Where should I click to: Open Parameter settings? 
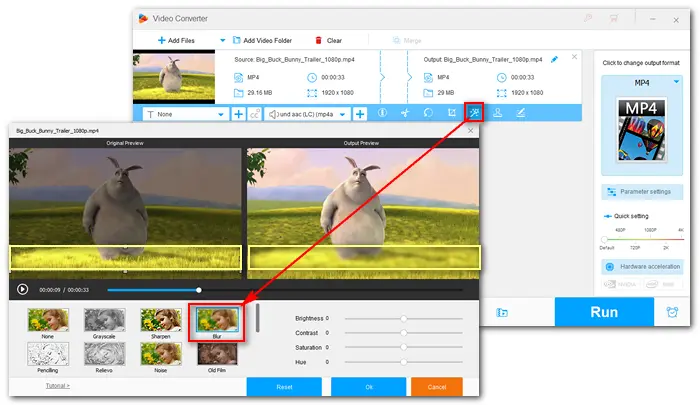[642, 192]
